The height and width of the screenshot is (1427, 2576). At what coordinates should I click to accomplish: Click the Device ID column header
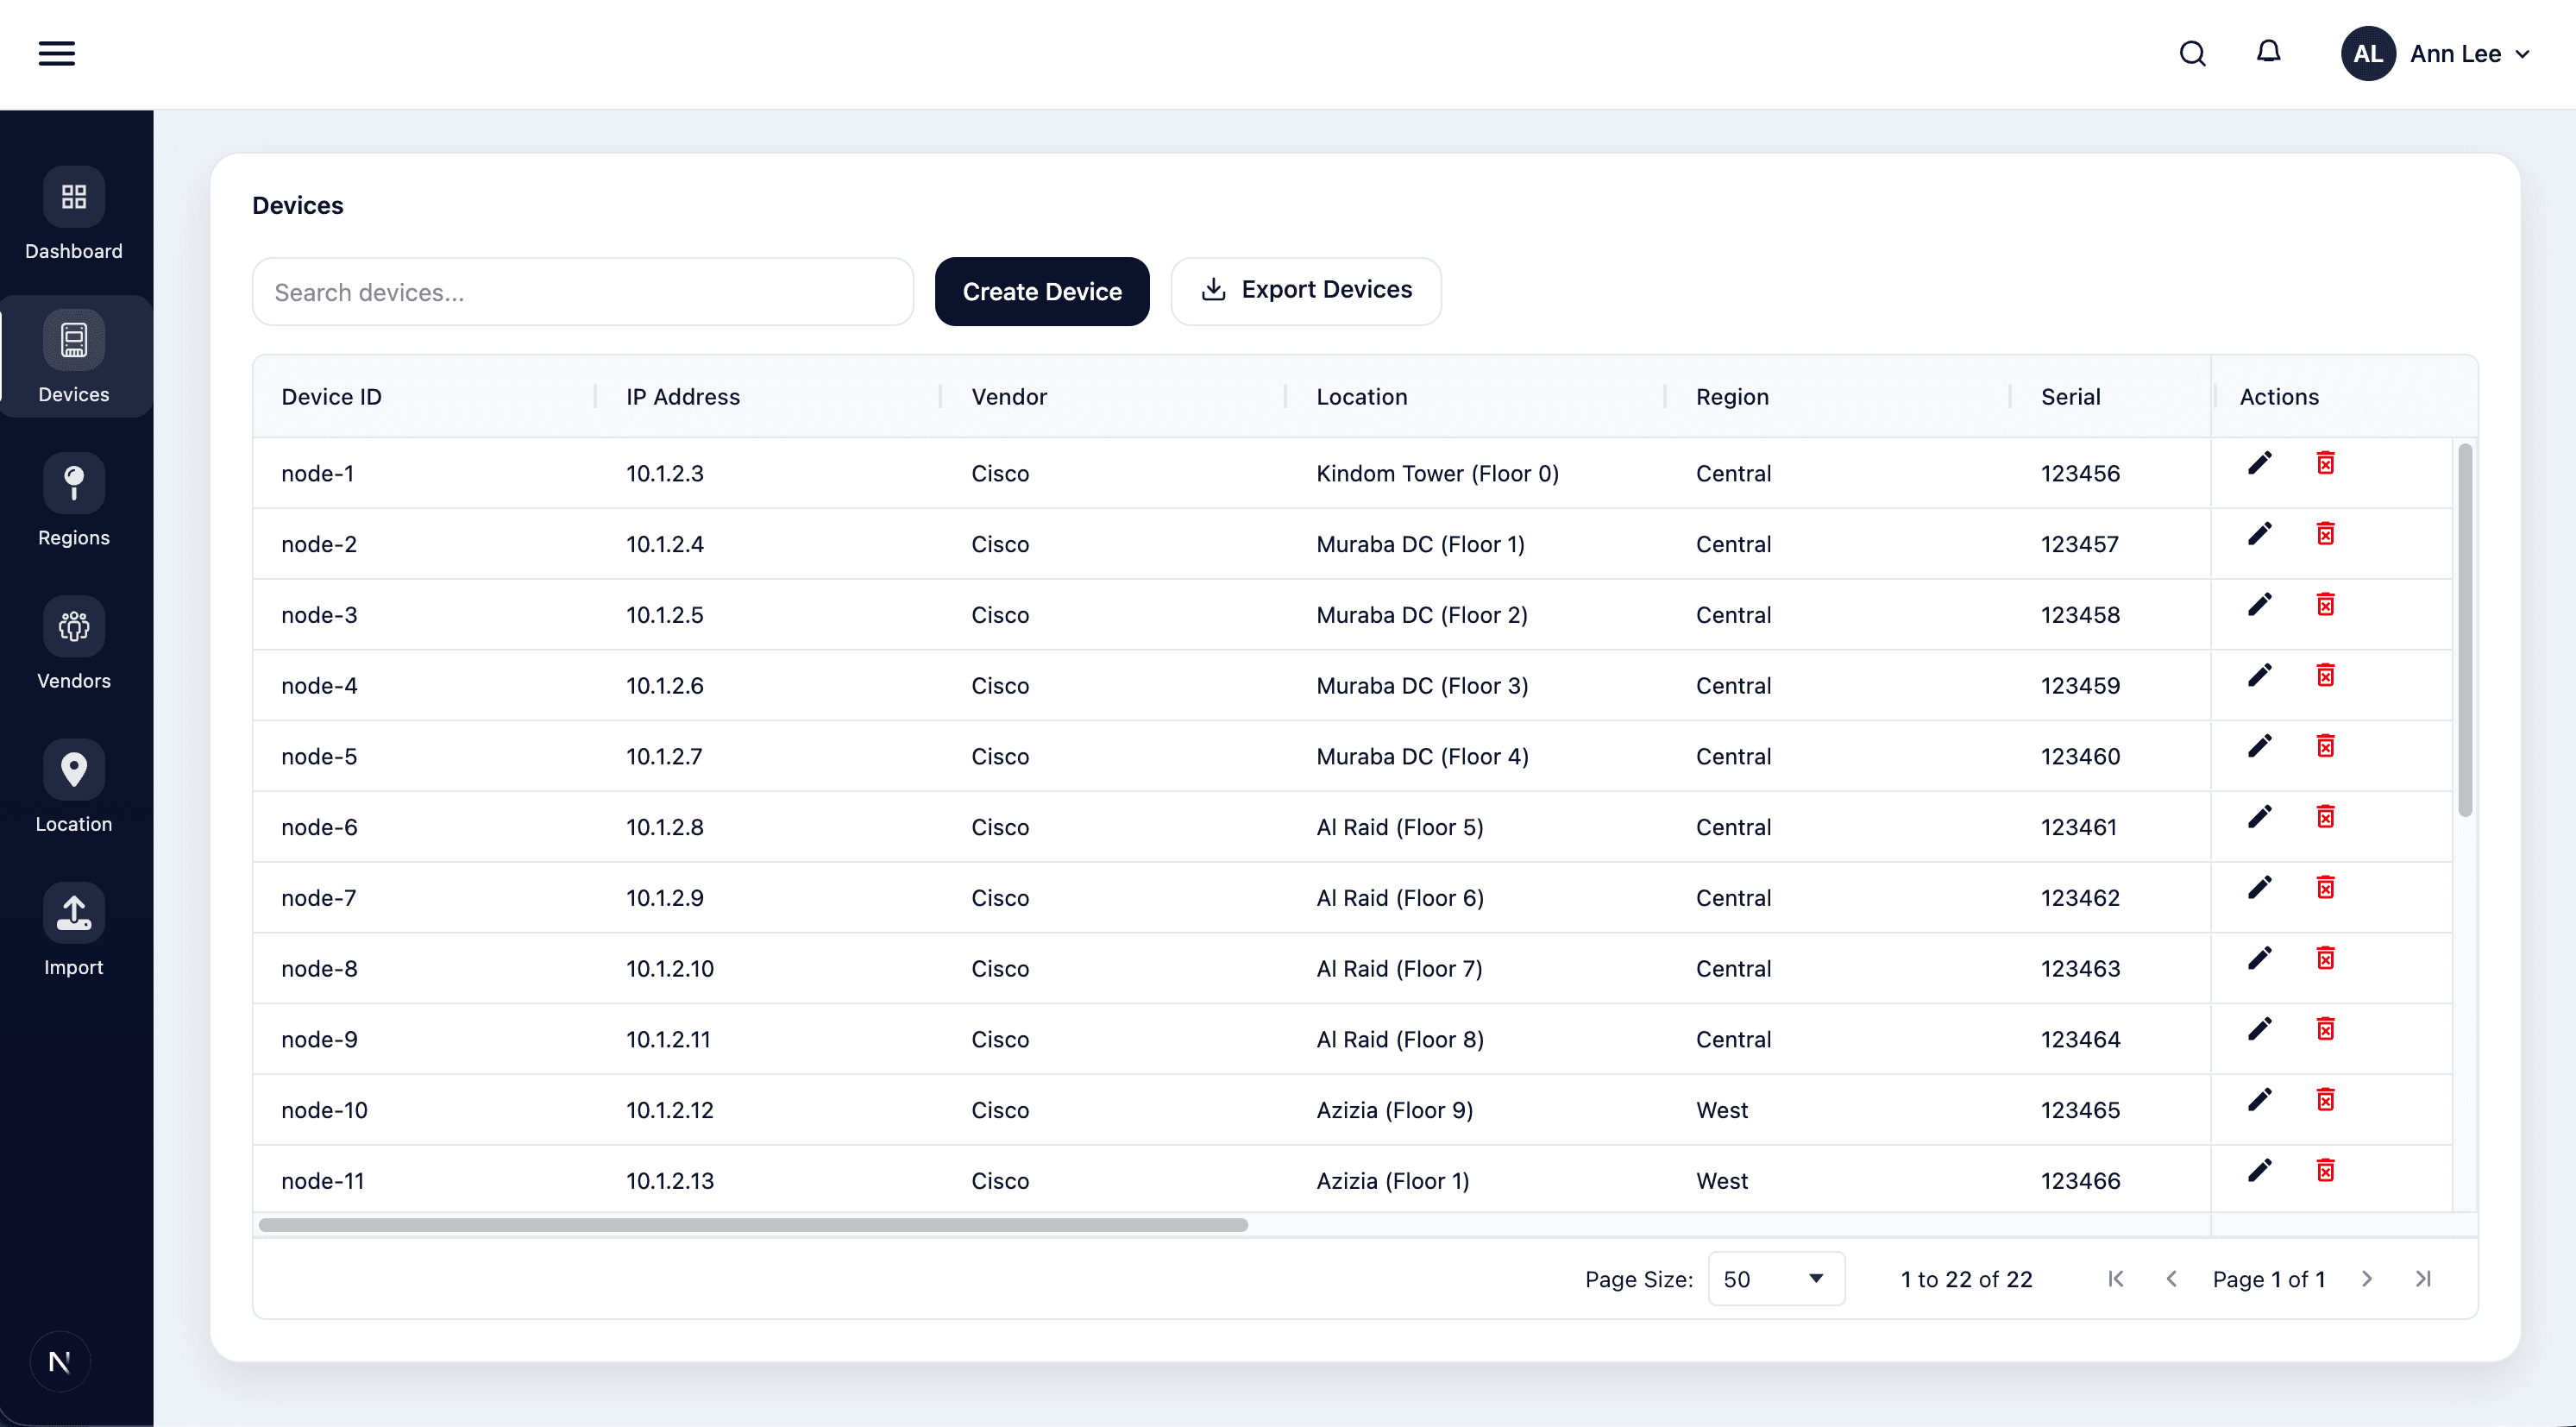(331, 396)
